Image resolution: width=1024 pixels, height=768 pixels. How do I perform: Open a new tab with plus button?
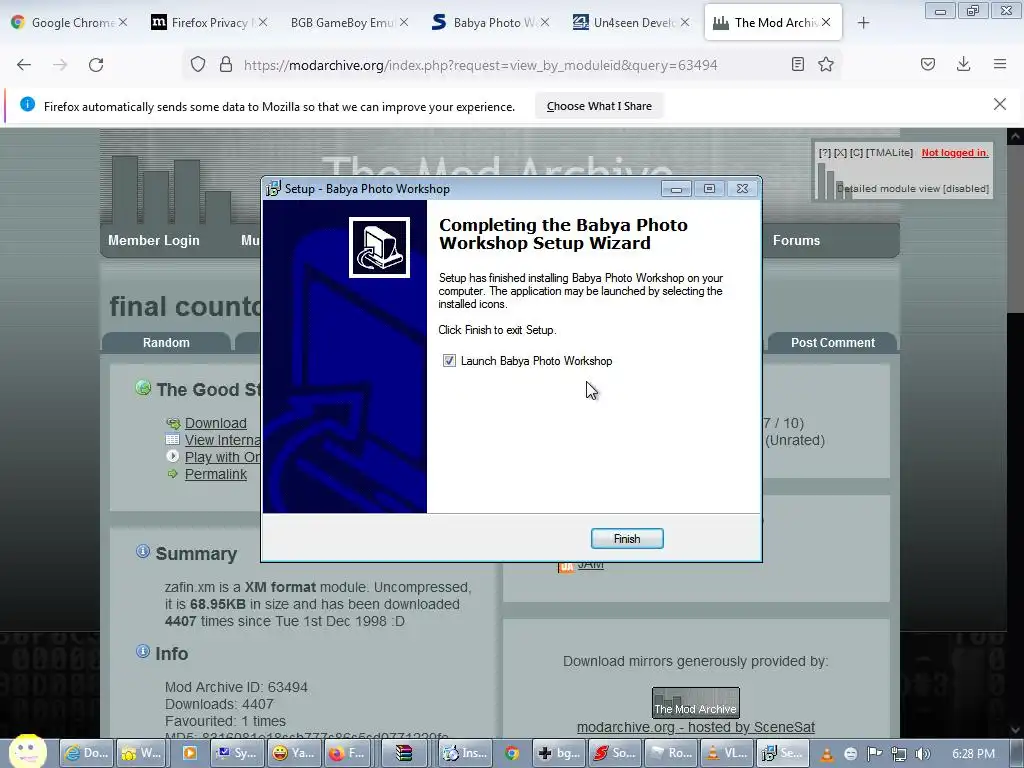click(863, 23)
